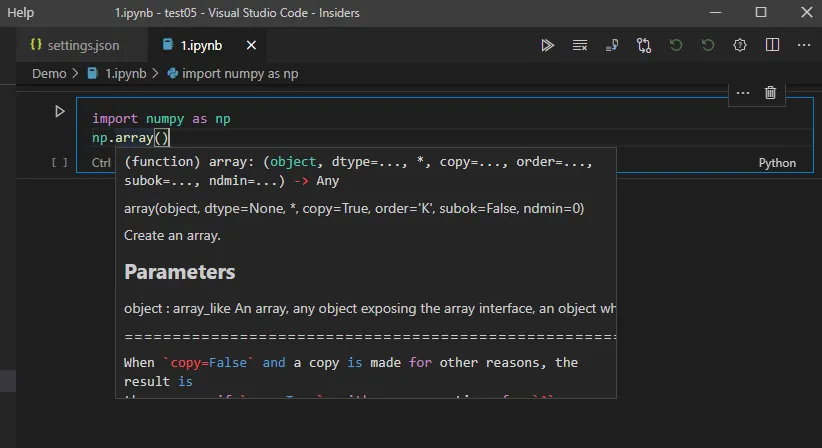Viewport: 822px width, 448px height.
Task: Click the variables export toolbar icon
Action: [611, 45]
